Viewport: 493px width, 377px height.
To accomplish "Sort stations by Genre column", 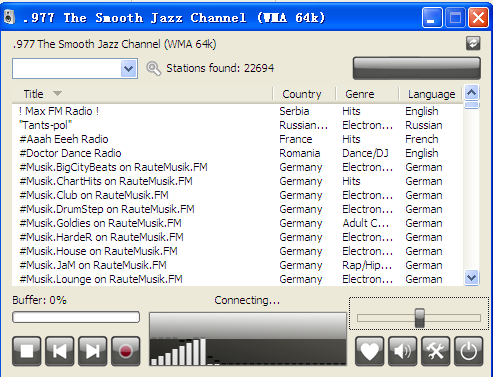I will (367, 94).
